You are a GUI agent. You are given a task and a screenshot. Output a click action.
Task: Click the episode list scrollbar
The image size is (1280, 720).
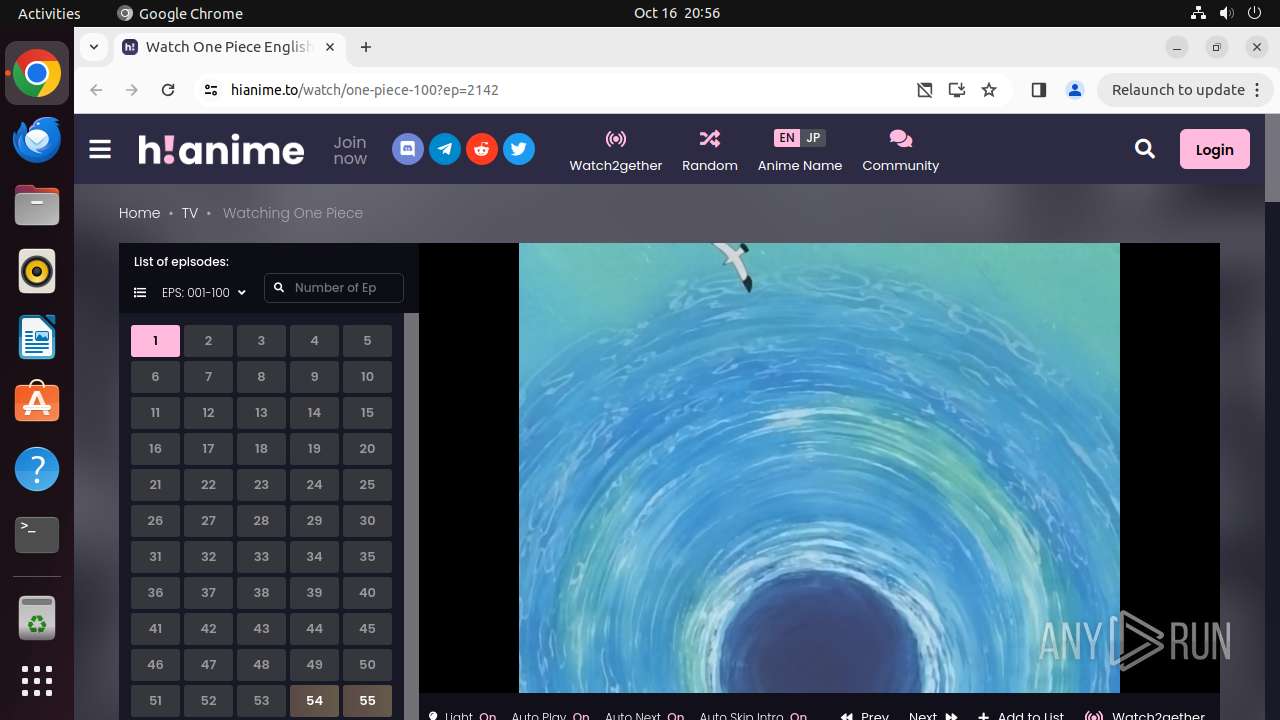point(411,516)
